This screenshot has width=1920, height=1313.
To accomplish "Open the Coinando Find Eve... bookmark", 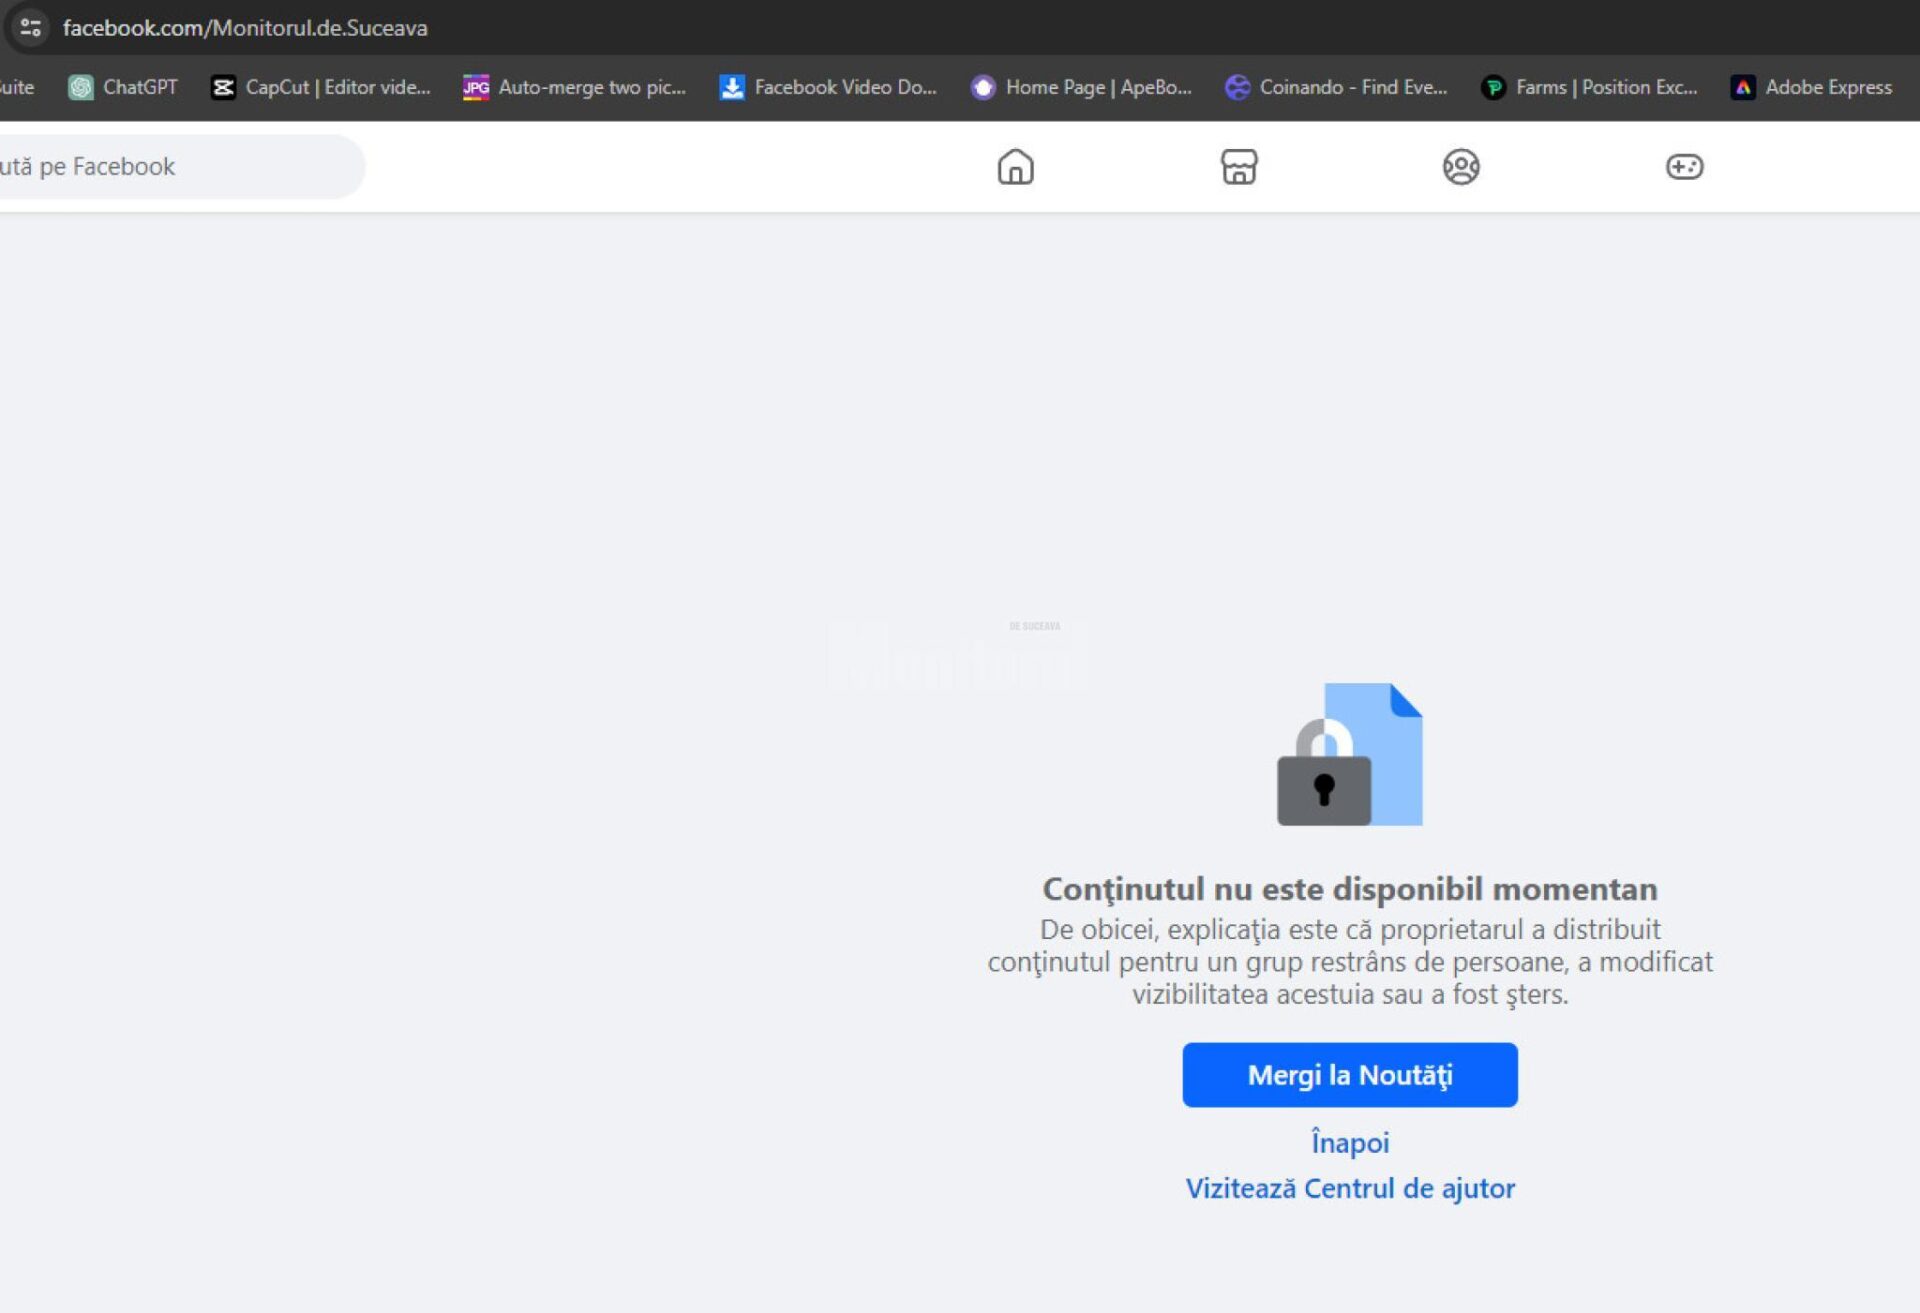I will point(1336,87).
